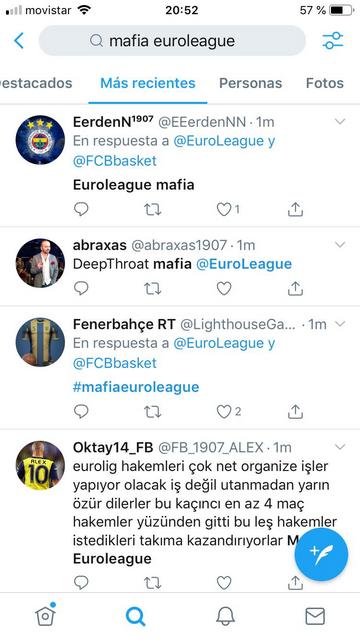
Task: Share the Oktay14_FB tweet
Action: pyautogui.click(x=295, y=582)
